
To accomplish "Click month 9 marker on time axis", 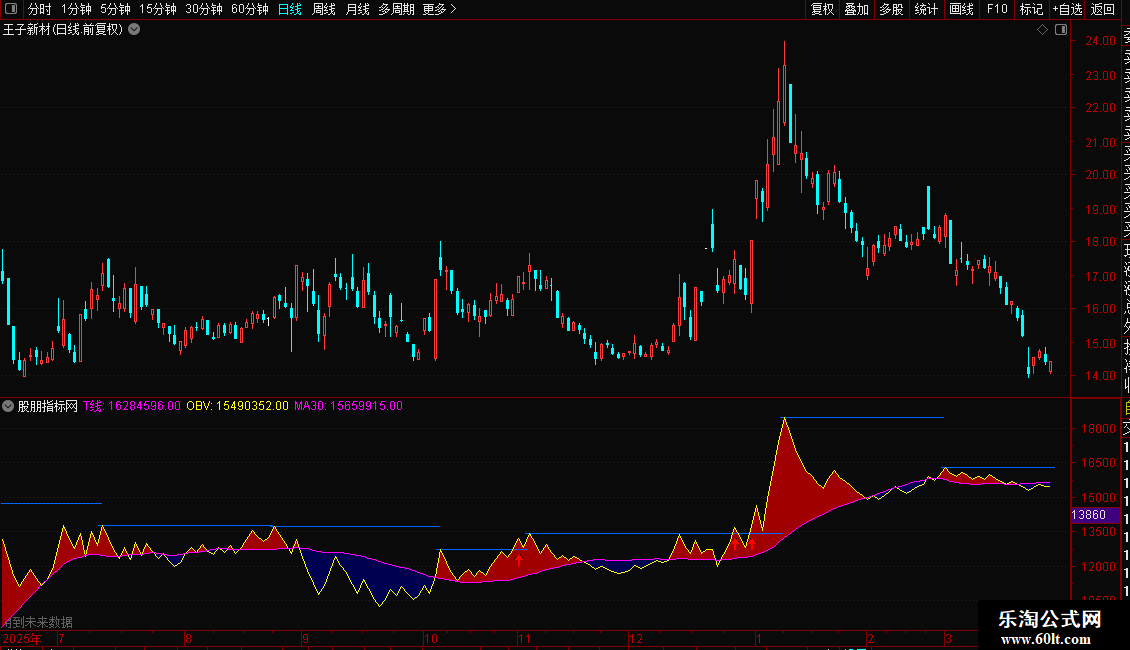I will 306,638.
